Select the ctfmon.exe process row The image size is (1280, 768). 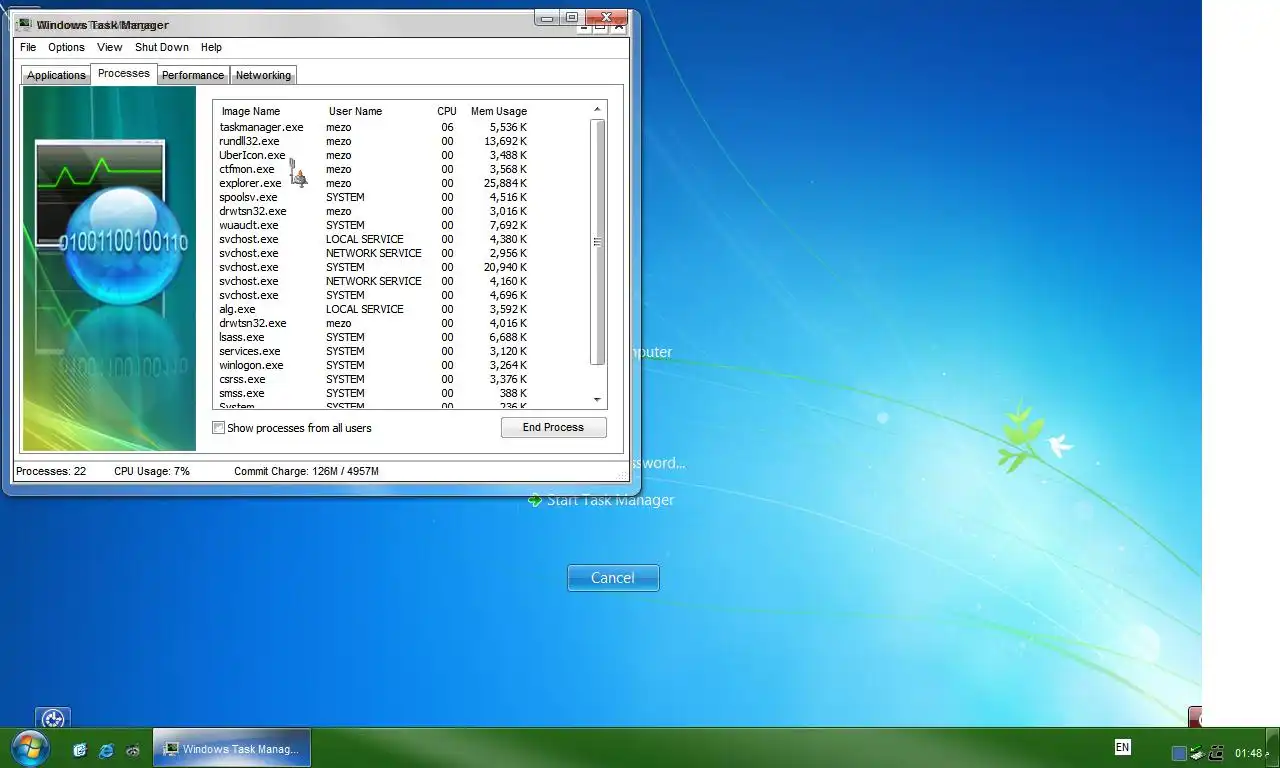coord(373,169)
